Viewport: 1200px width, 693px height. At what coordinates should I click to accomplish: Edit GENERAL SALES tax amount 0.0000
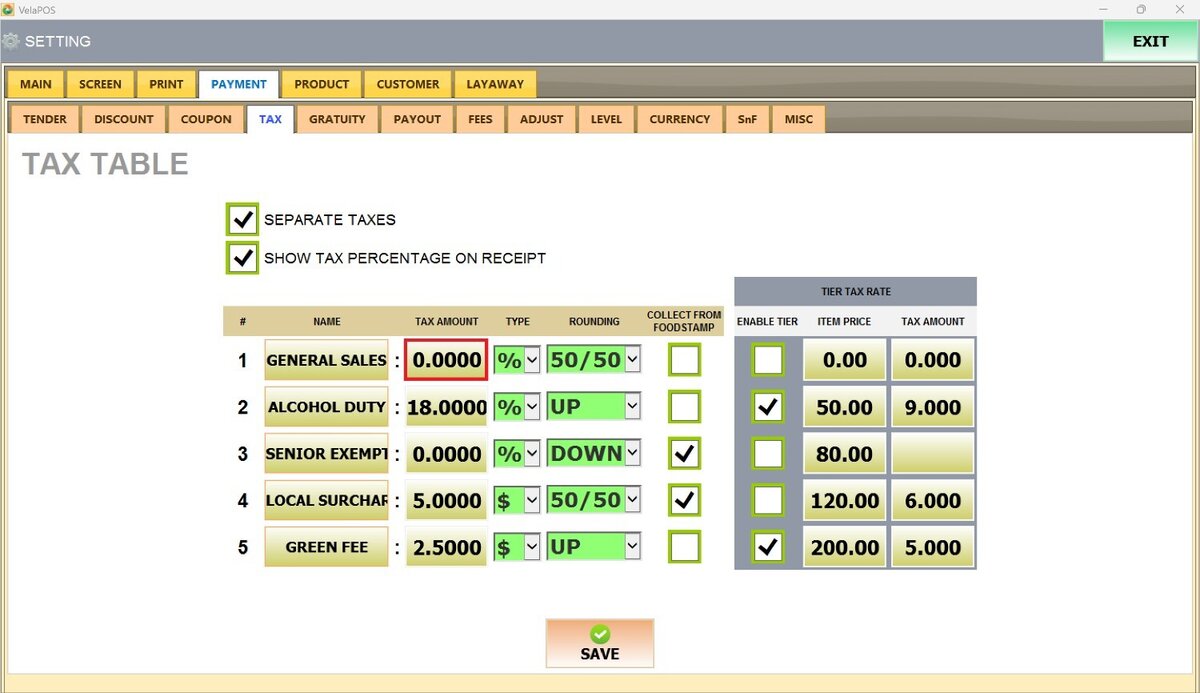[446, 360]
